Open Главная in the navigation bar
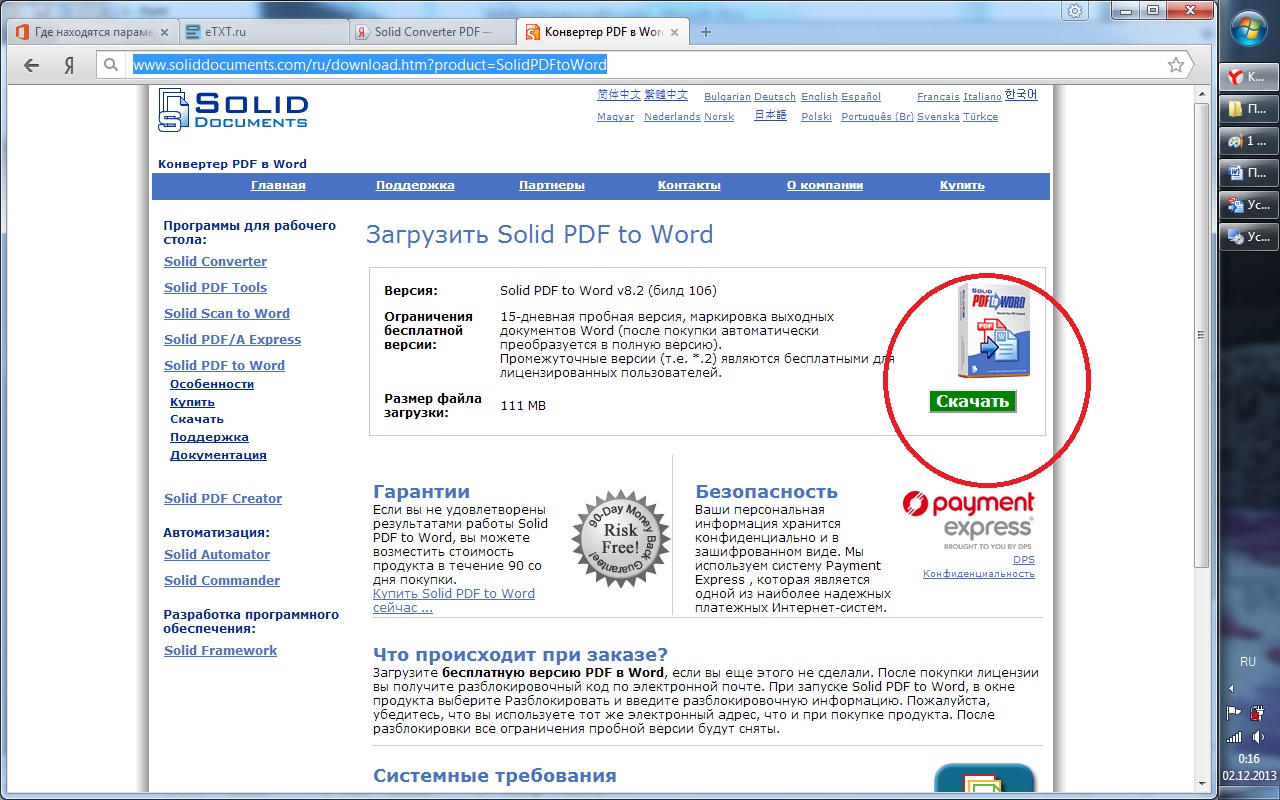1280x800 pixels. point(278,185)
